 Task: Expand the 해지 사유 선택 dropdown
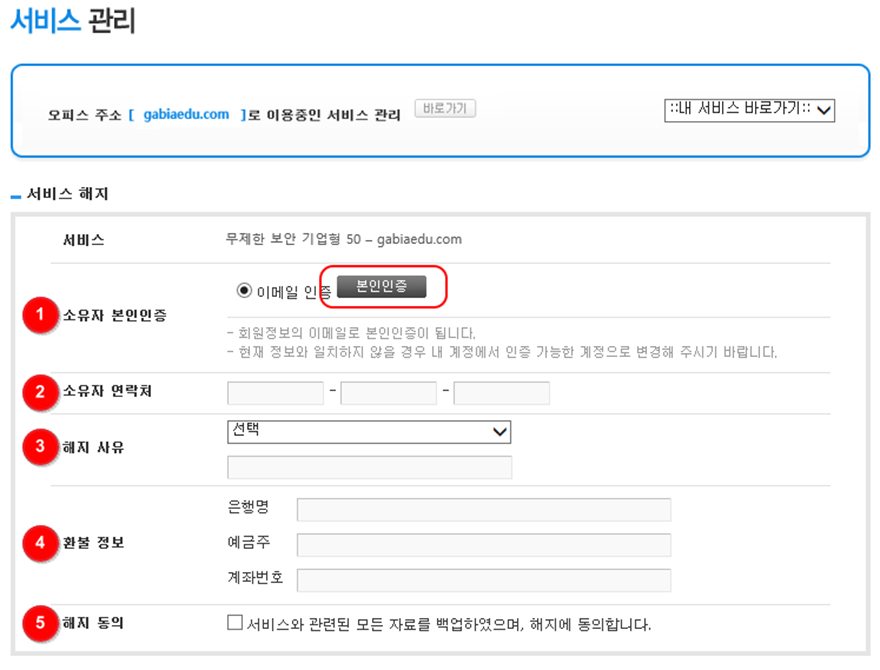(369, 431)
